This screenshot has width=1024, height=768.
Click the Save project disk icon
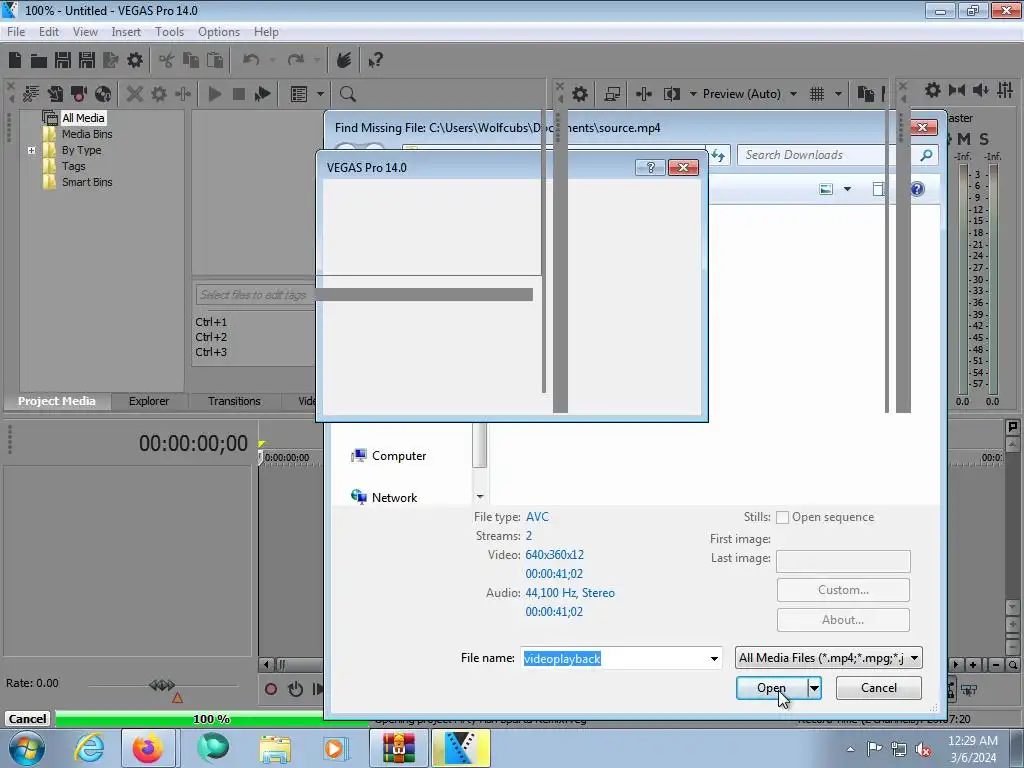tap(63, 60)
